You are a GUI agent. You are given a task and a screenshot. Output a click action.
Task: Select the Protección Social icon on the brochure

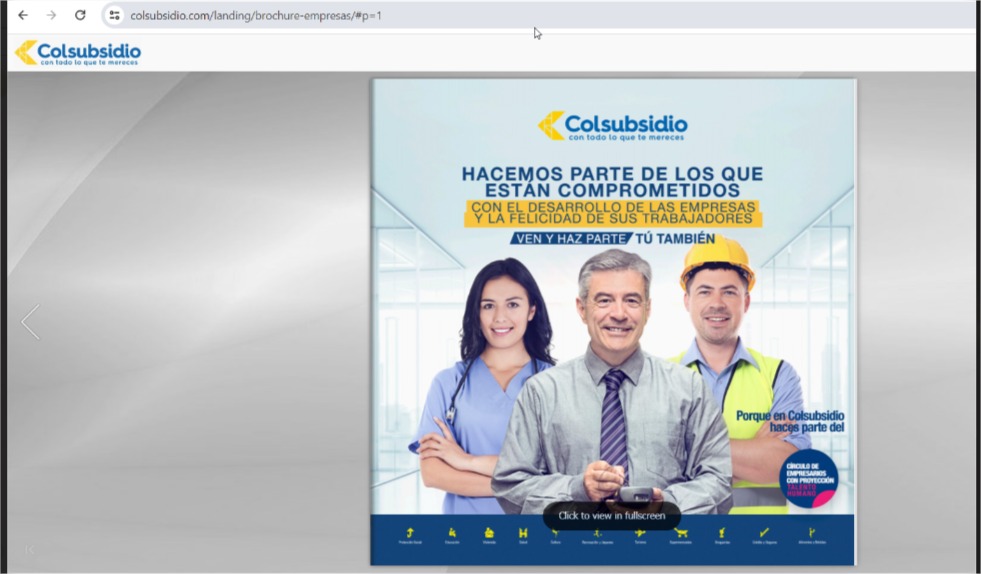pos(409,533)
